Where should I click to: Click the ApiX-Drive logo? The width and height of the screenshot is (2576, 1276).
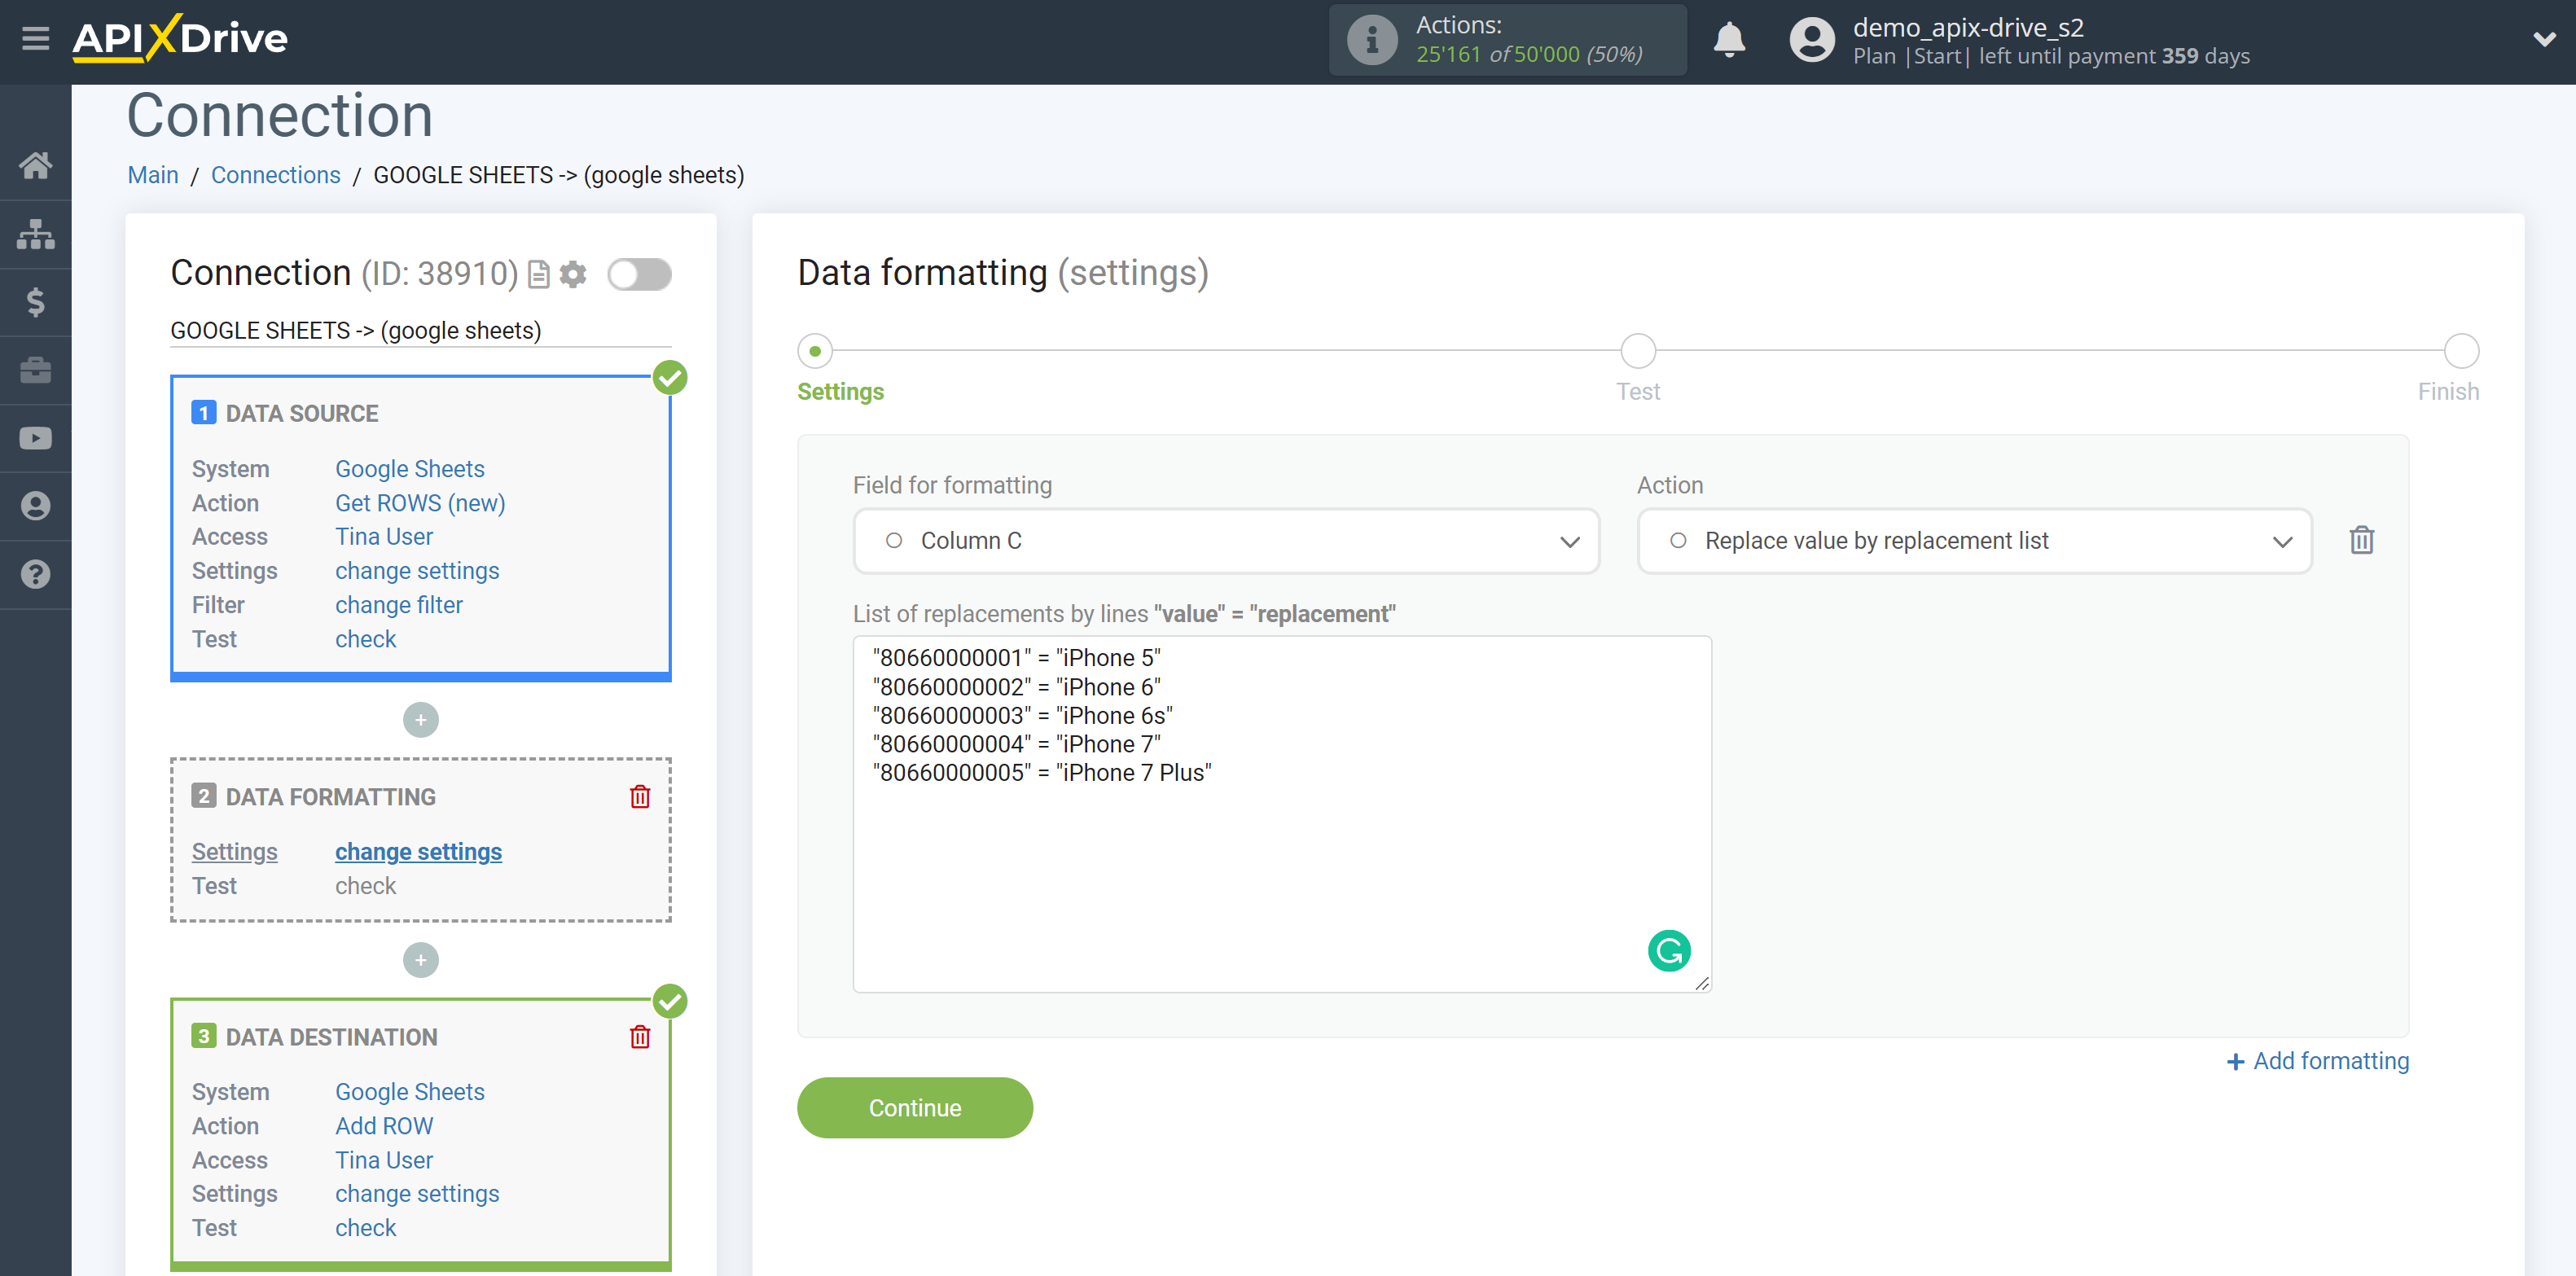pyautogui.click(x=180, y=39)
